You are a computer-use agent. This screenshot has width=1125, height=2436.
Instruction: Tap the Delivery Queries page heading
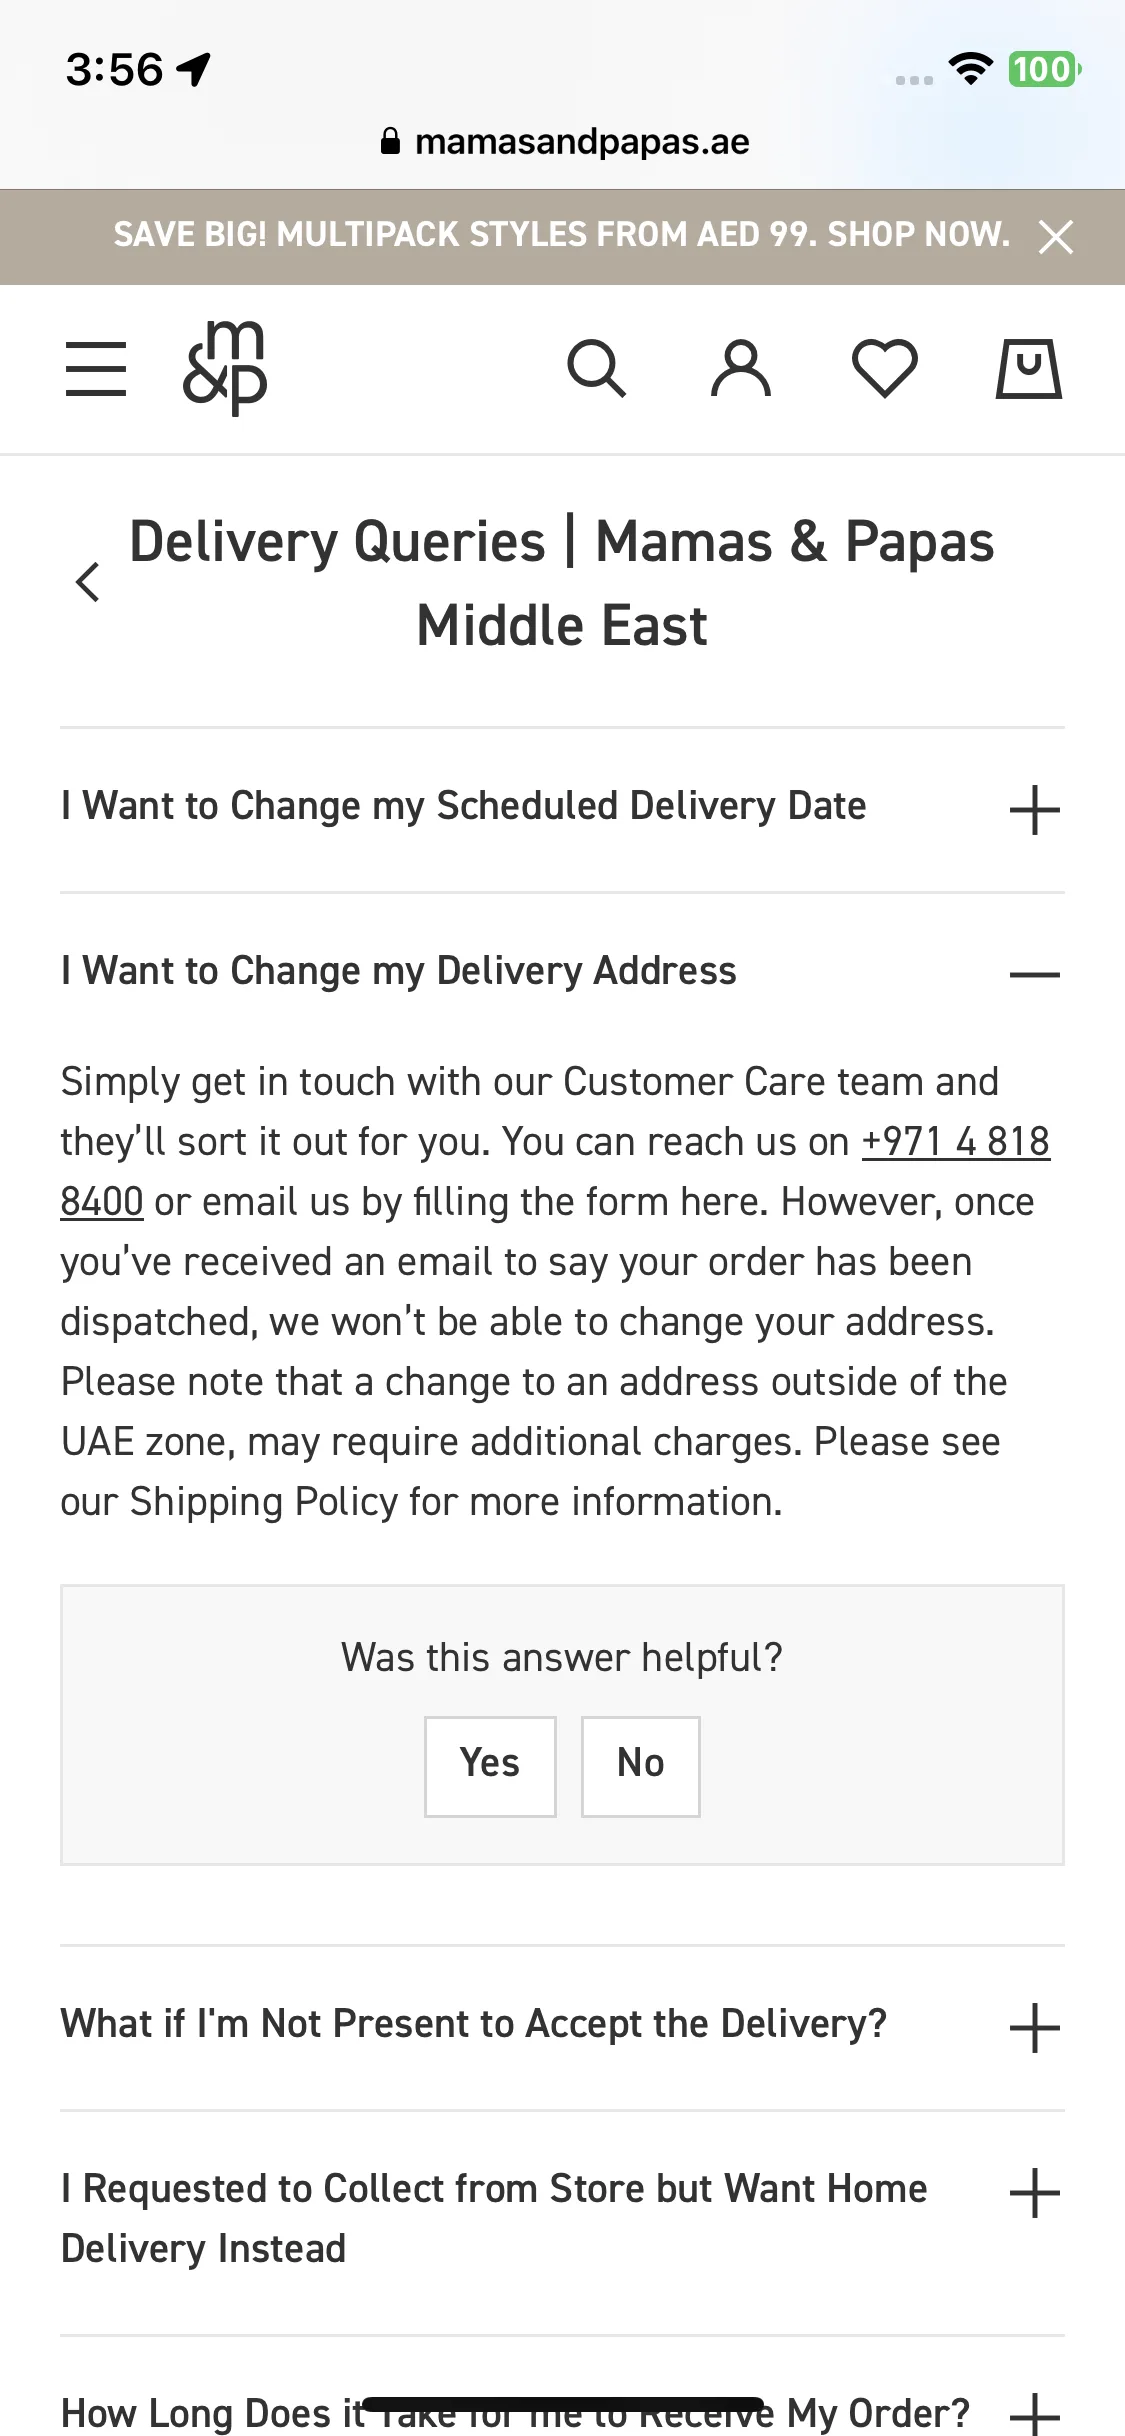[x=562, y=583]
